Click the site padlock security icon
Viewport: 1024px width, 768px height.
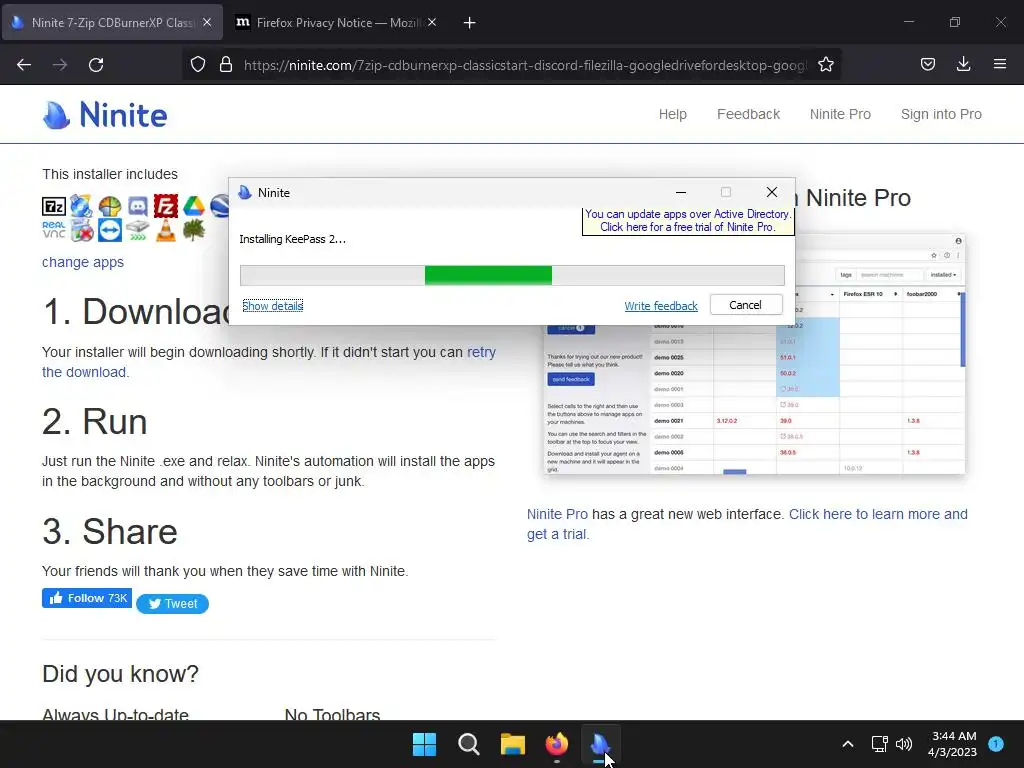[x=226, y=65]
